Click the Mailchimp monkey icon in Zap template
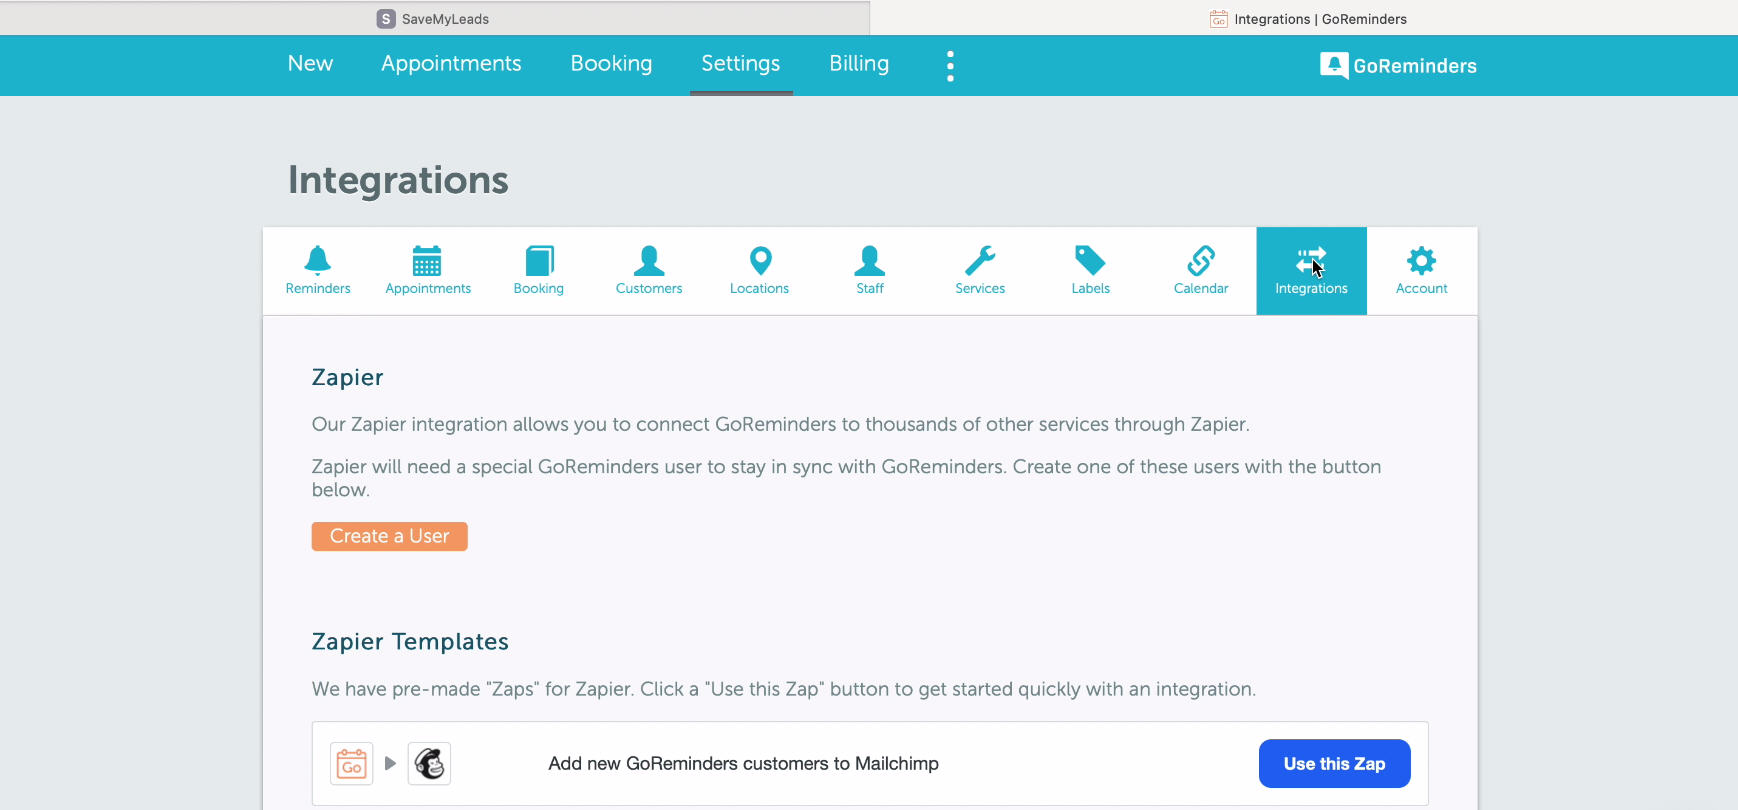The image size is (1738, 810). click(430, 764)
